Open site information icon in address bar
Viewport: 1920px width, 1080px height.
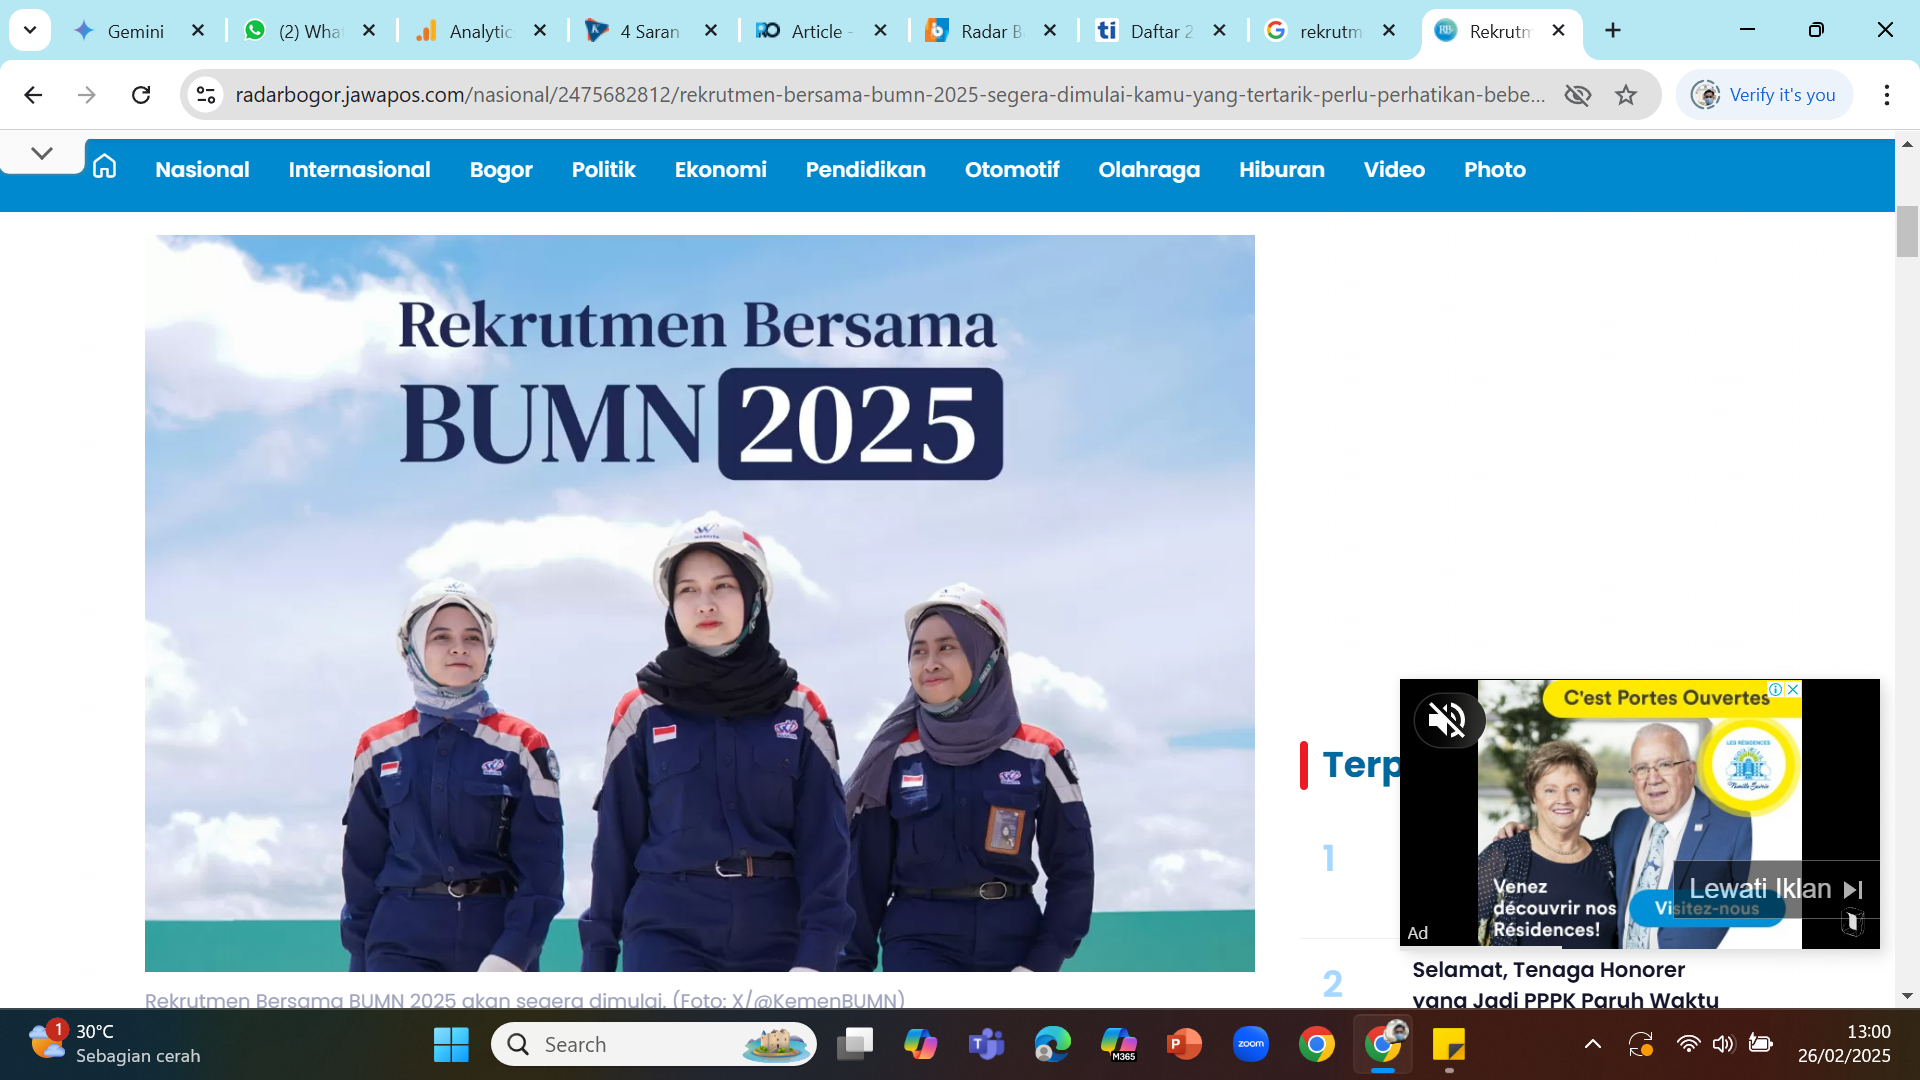click(206, 95)
